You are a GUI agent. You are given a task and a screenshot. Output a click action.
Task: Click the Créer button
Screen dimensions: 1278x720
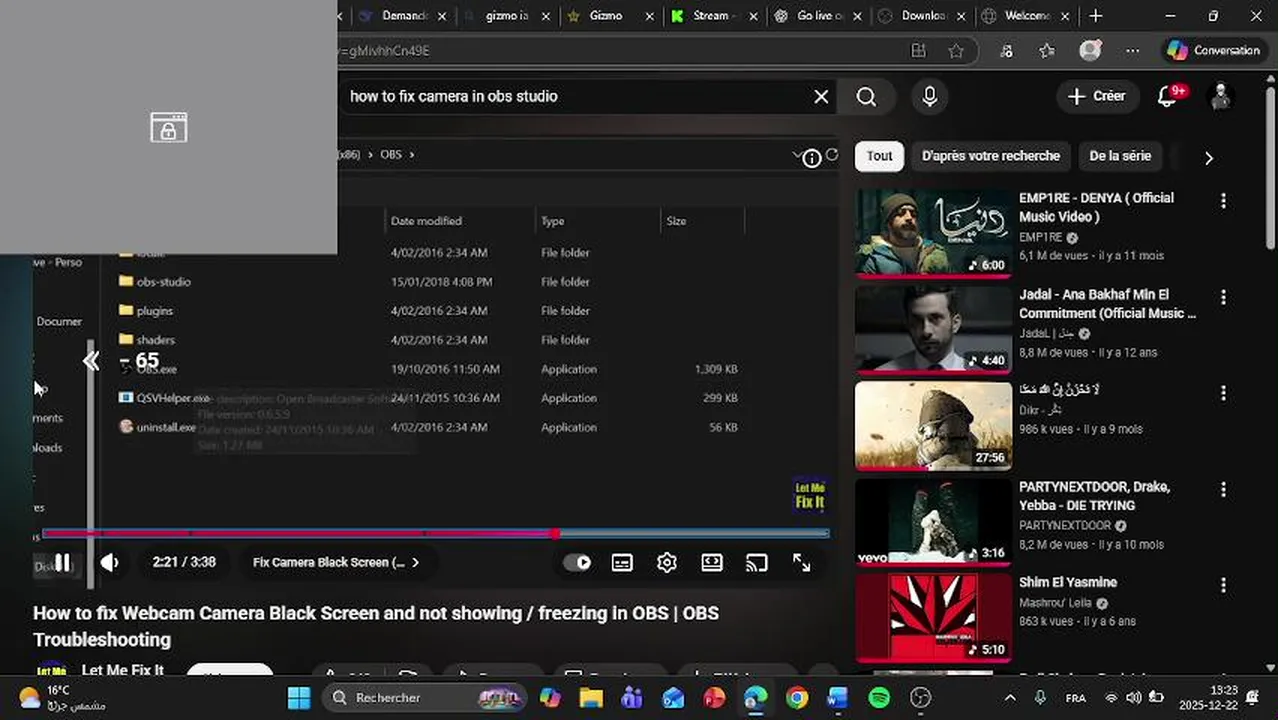click(1098, 96)
